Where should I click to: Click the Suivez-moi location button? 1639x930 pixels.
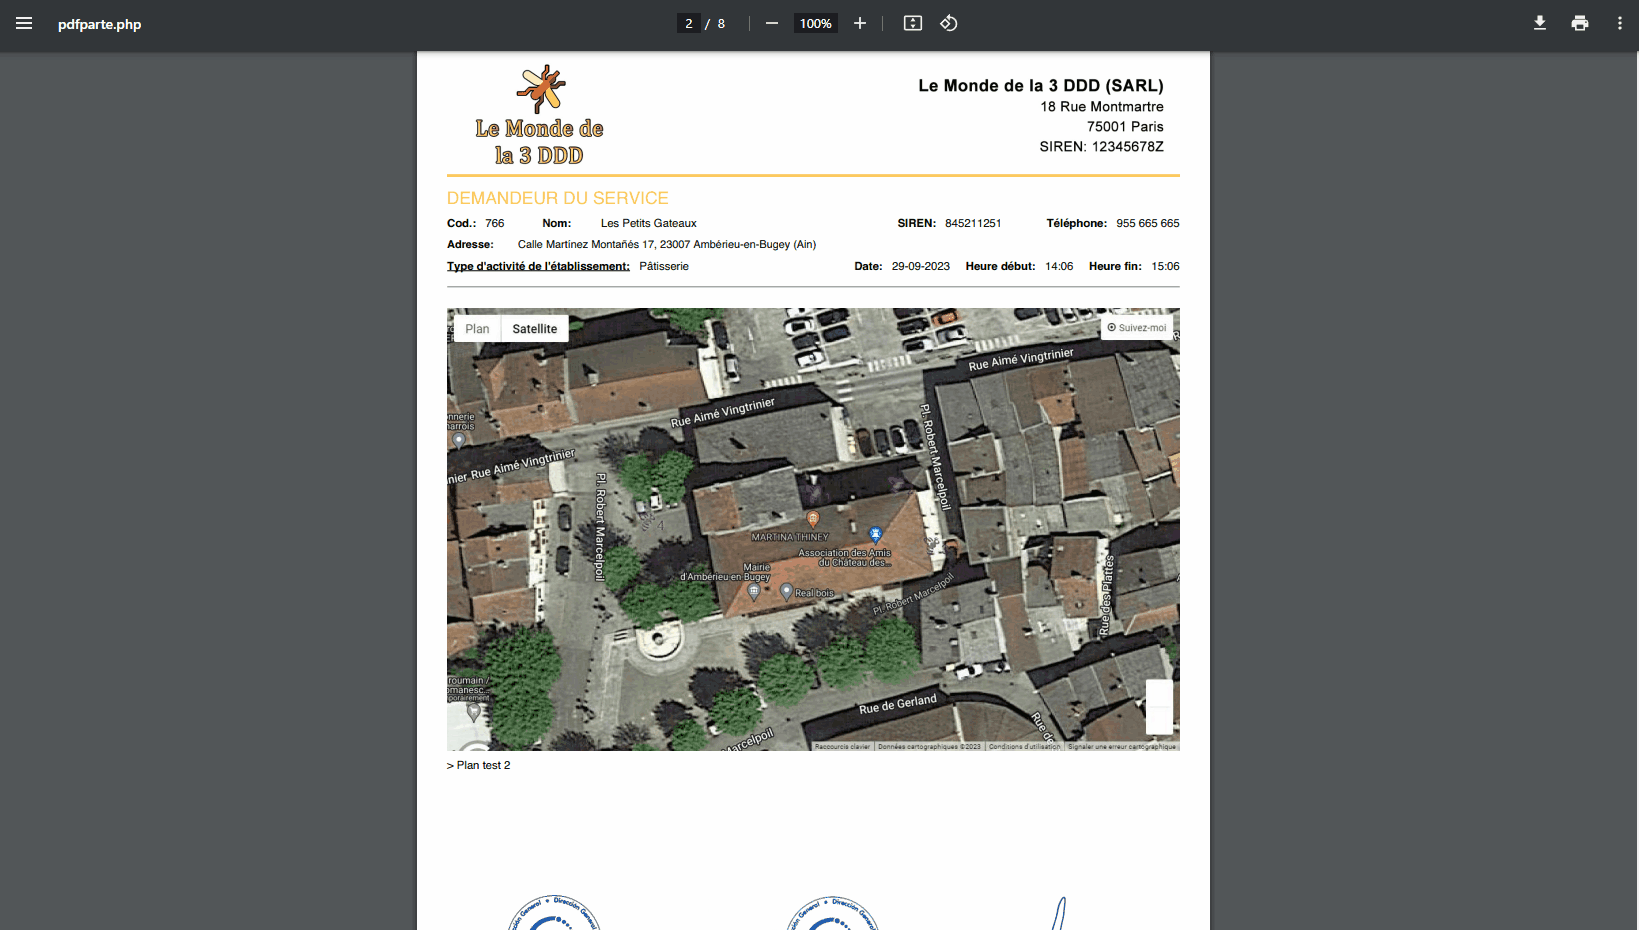click(1137, 328)
